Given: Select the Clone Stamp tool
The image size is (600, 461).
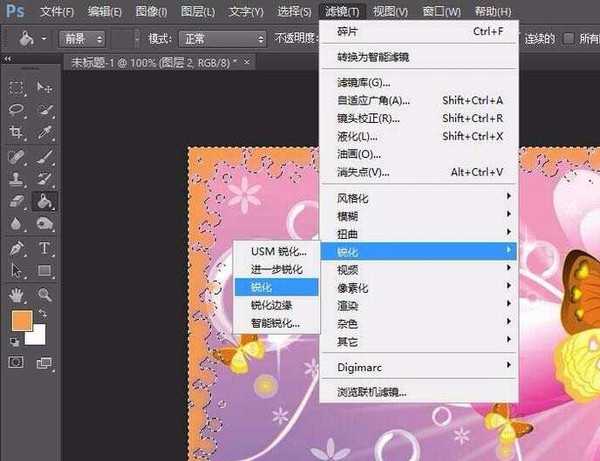Looking at the screenshot, I should tap(16, 179).
